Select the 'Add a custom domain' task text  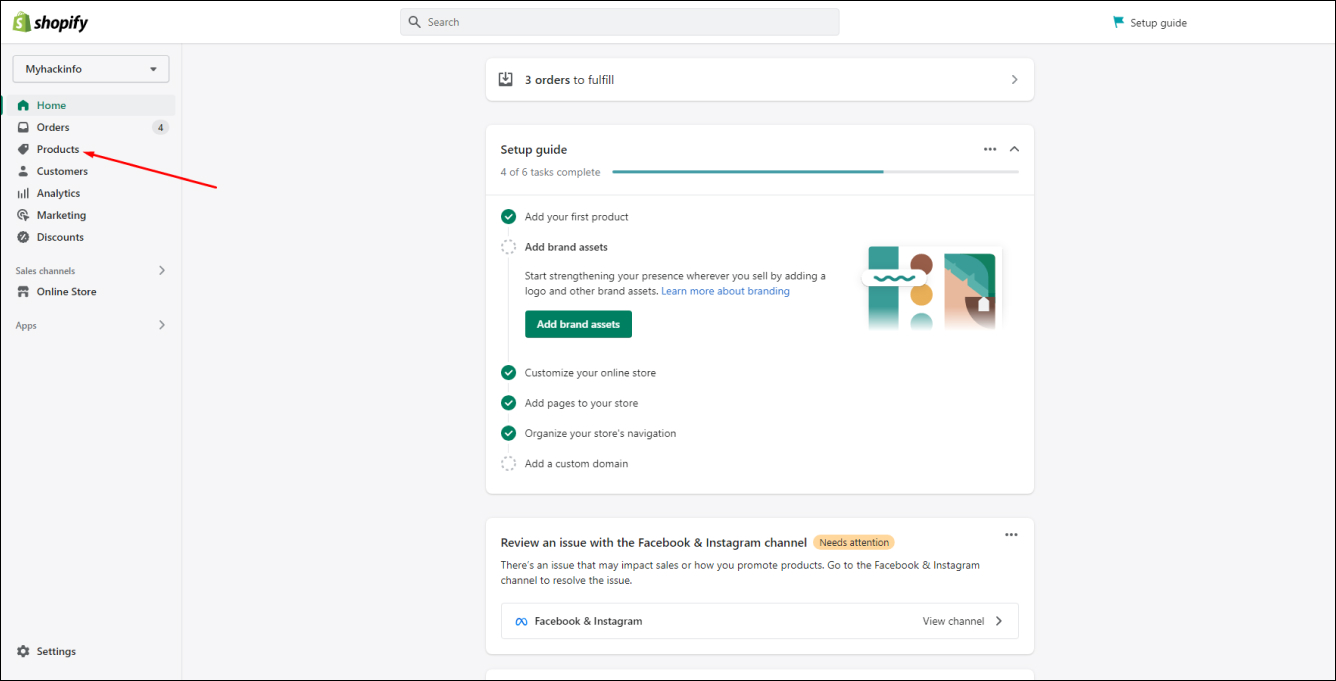(576, 464)
